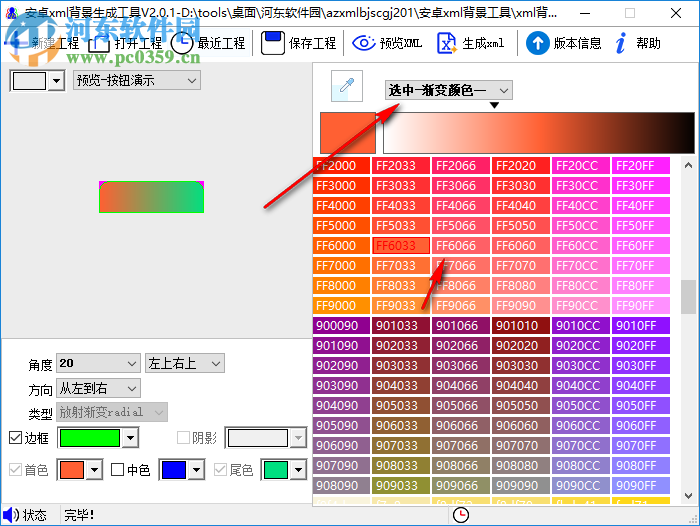Open the 角度 angle dropdown showing 20
The image size is (700, 526).
click(x=97, y=363)
